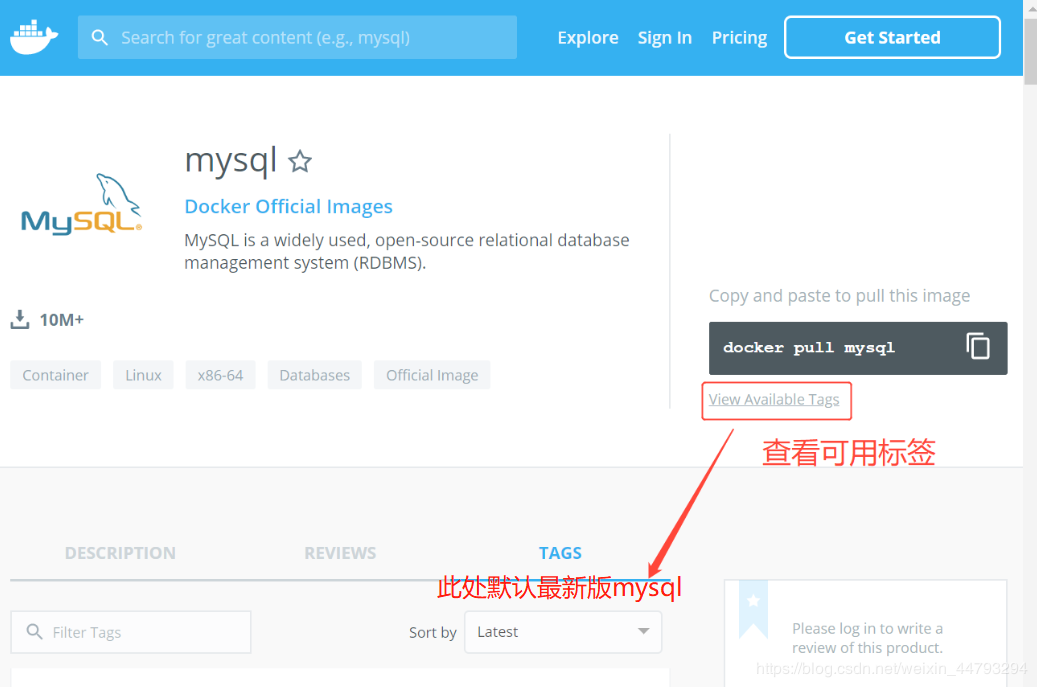1037x687 pixels.
Task: Click the Official Image tag chip
Action: [x=432, y=375]
